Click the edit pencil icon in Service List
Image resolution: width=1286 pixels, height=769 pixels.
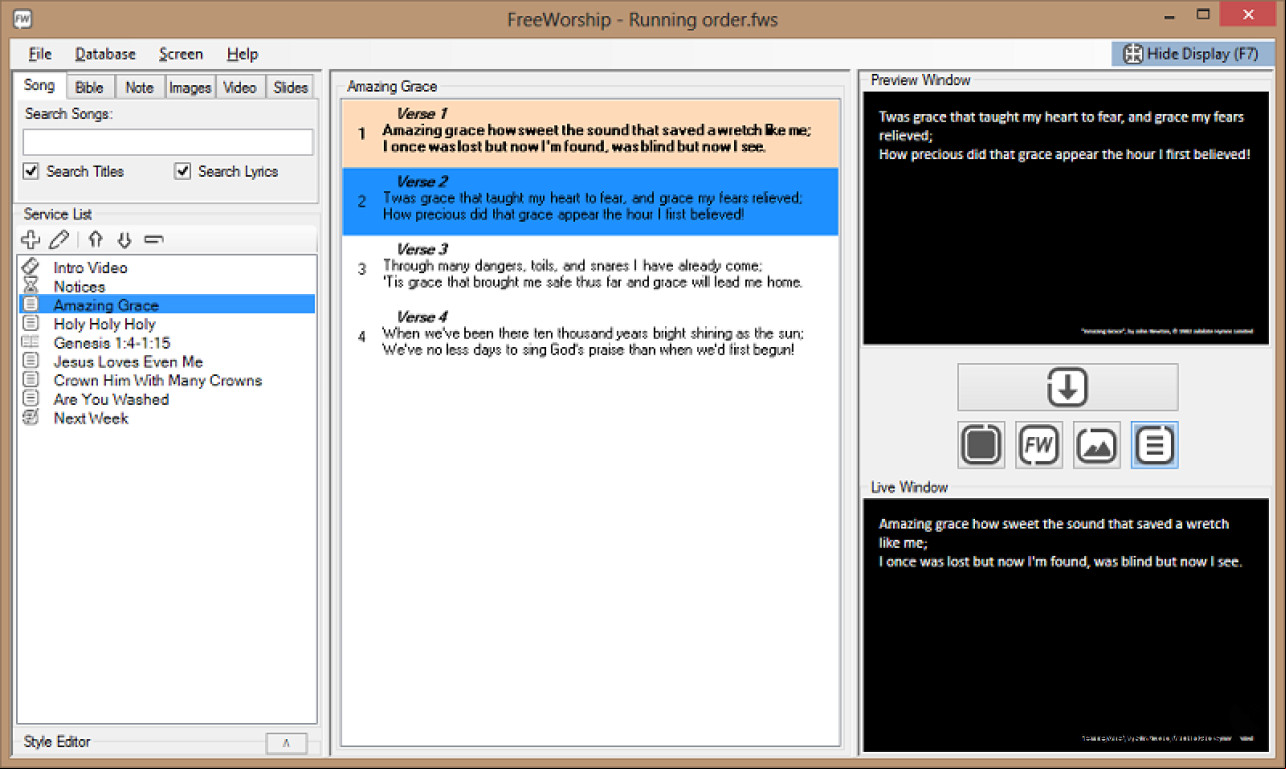[59, 239]
